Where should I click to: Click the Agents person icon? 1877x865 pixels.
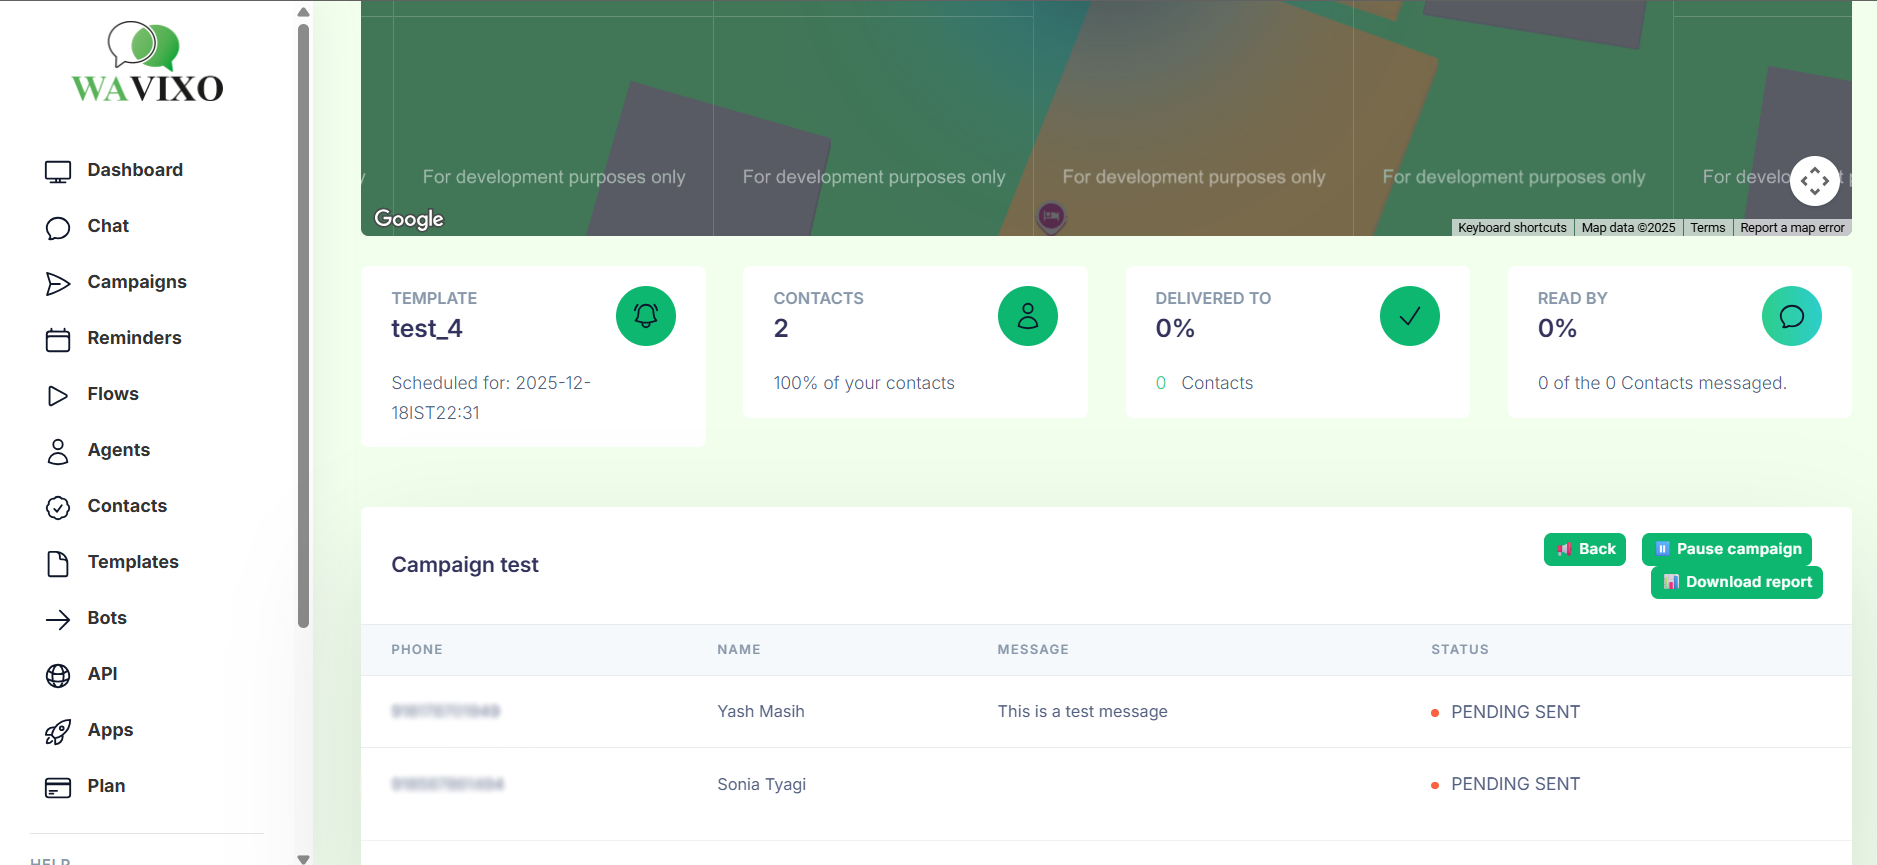point(58,452)
